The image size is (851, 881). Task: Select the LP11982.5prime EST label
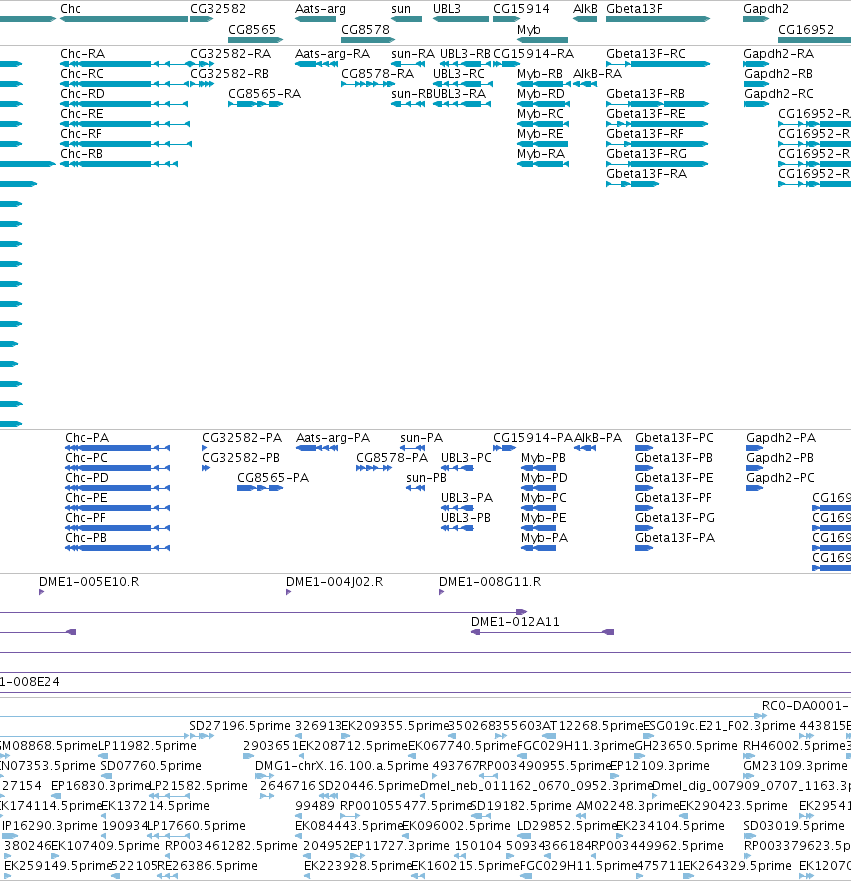click(x=148, y=746)
